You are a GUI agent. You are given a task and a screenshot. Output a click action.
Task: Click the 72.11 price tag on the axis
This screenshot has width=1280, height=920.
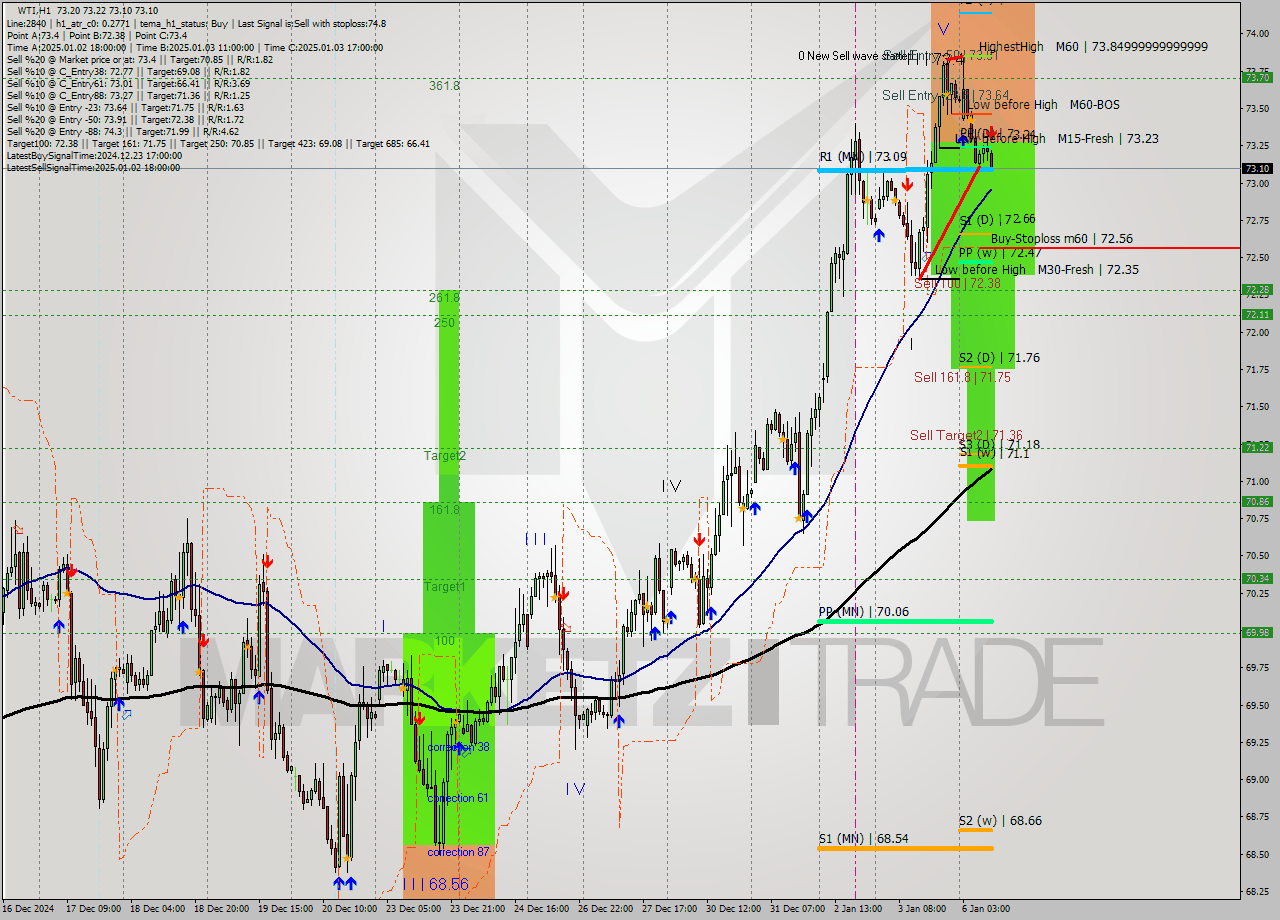point(1257,314)
